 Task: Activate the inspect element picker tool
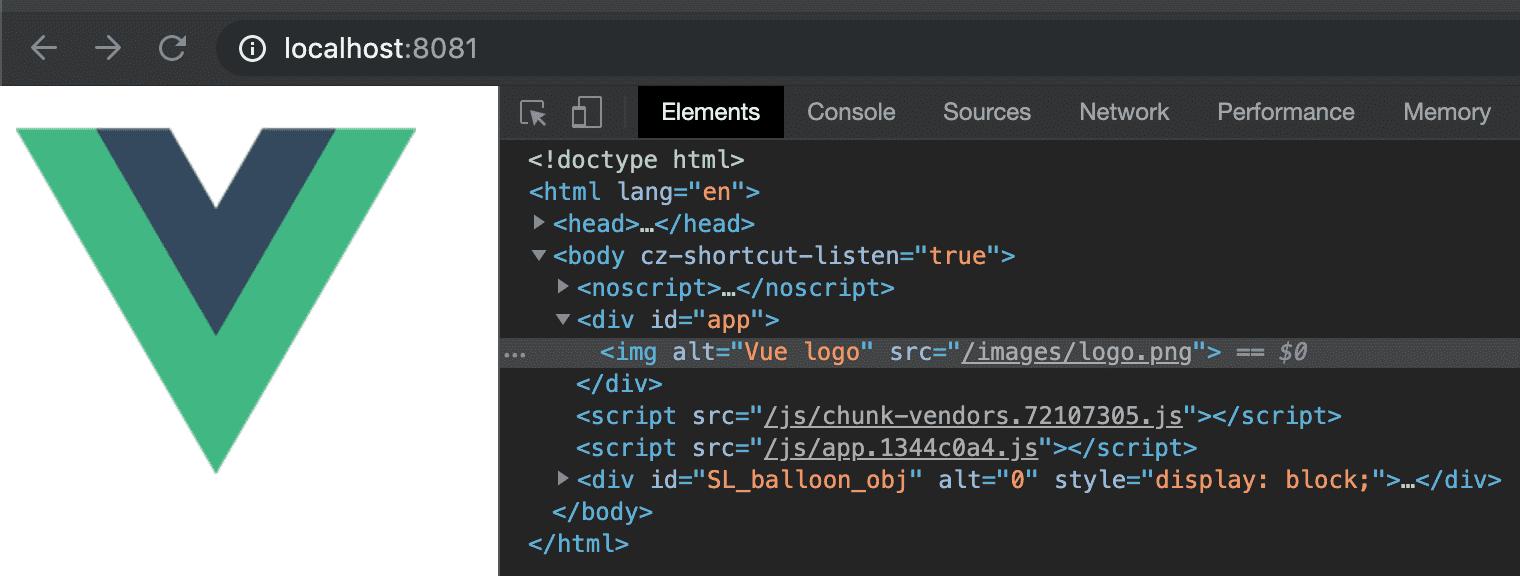coord(534,113)
